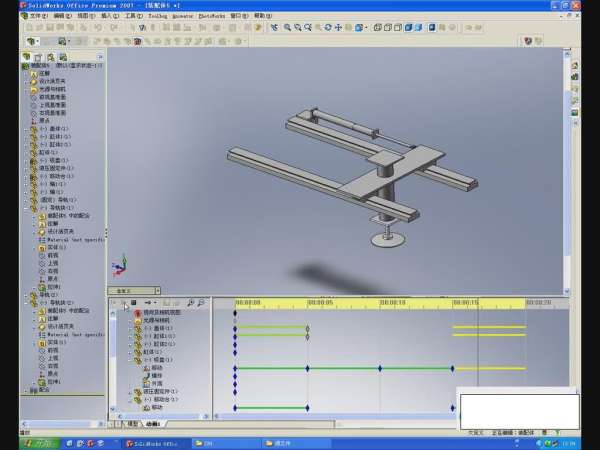Select 前视基准面 plane in feature tree

[52, 97]
